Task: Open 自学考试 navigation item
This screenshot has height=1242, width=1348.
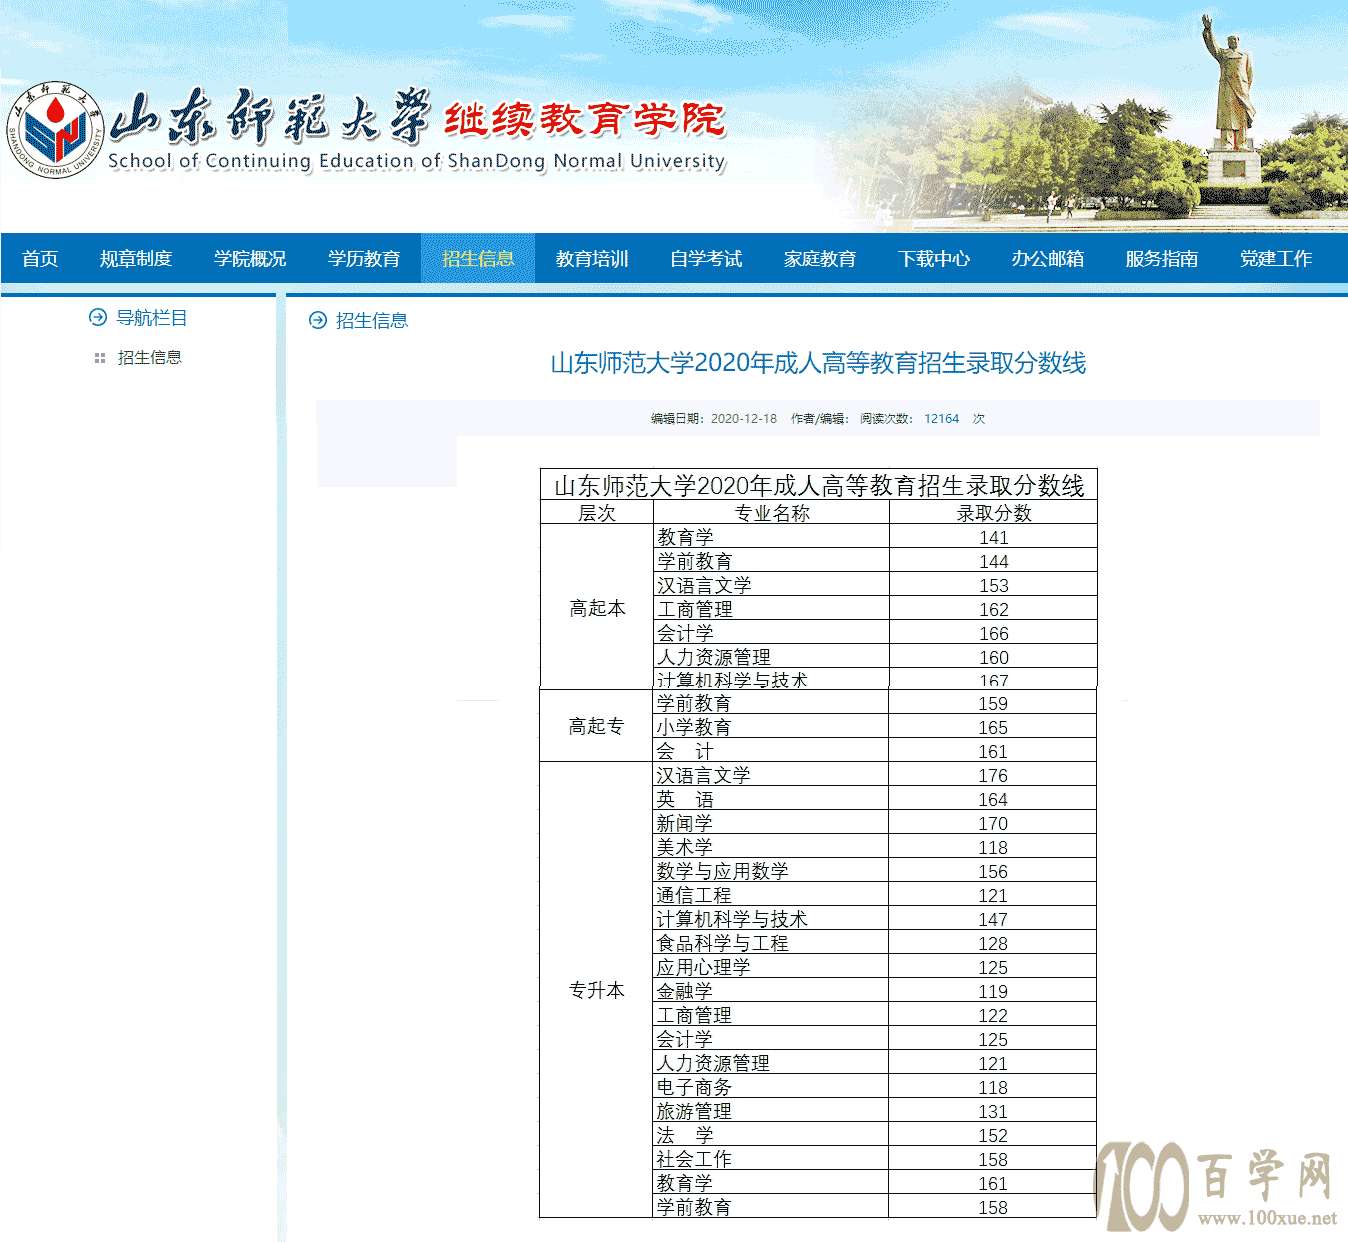Action: (x=706, y=258)
